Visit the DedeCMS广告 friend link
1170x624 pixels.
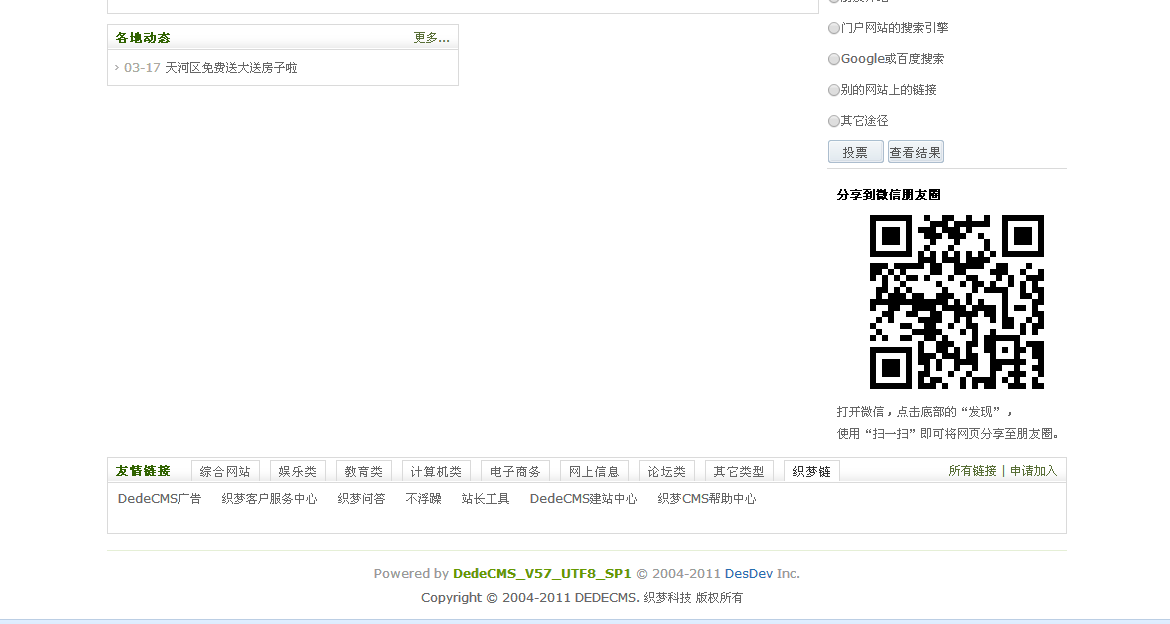(160, 499)
